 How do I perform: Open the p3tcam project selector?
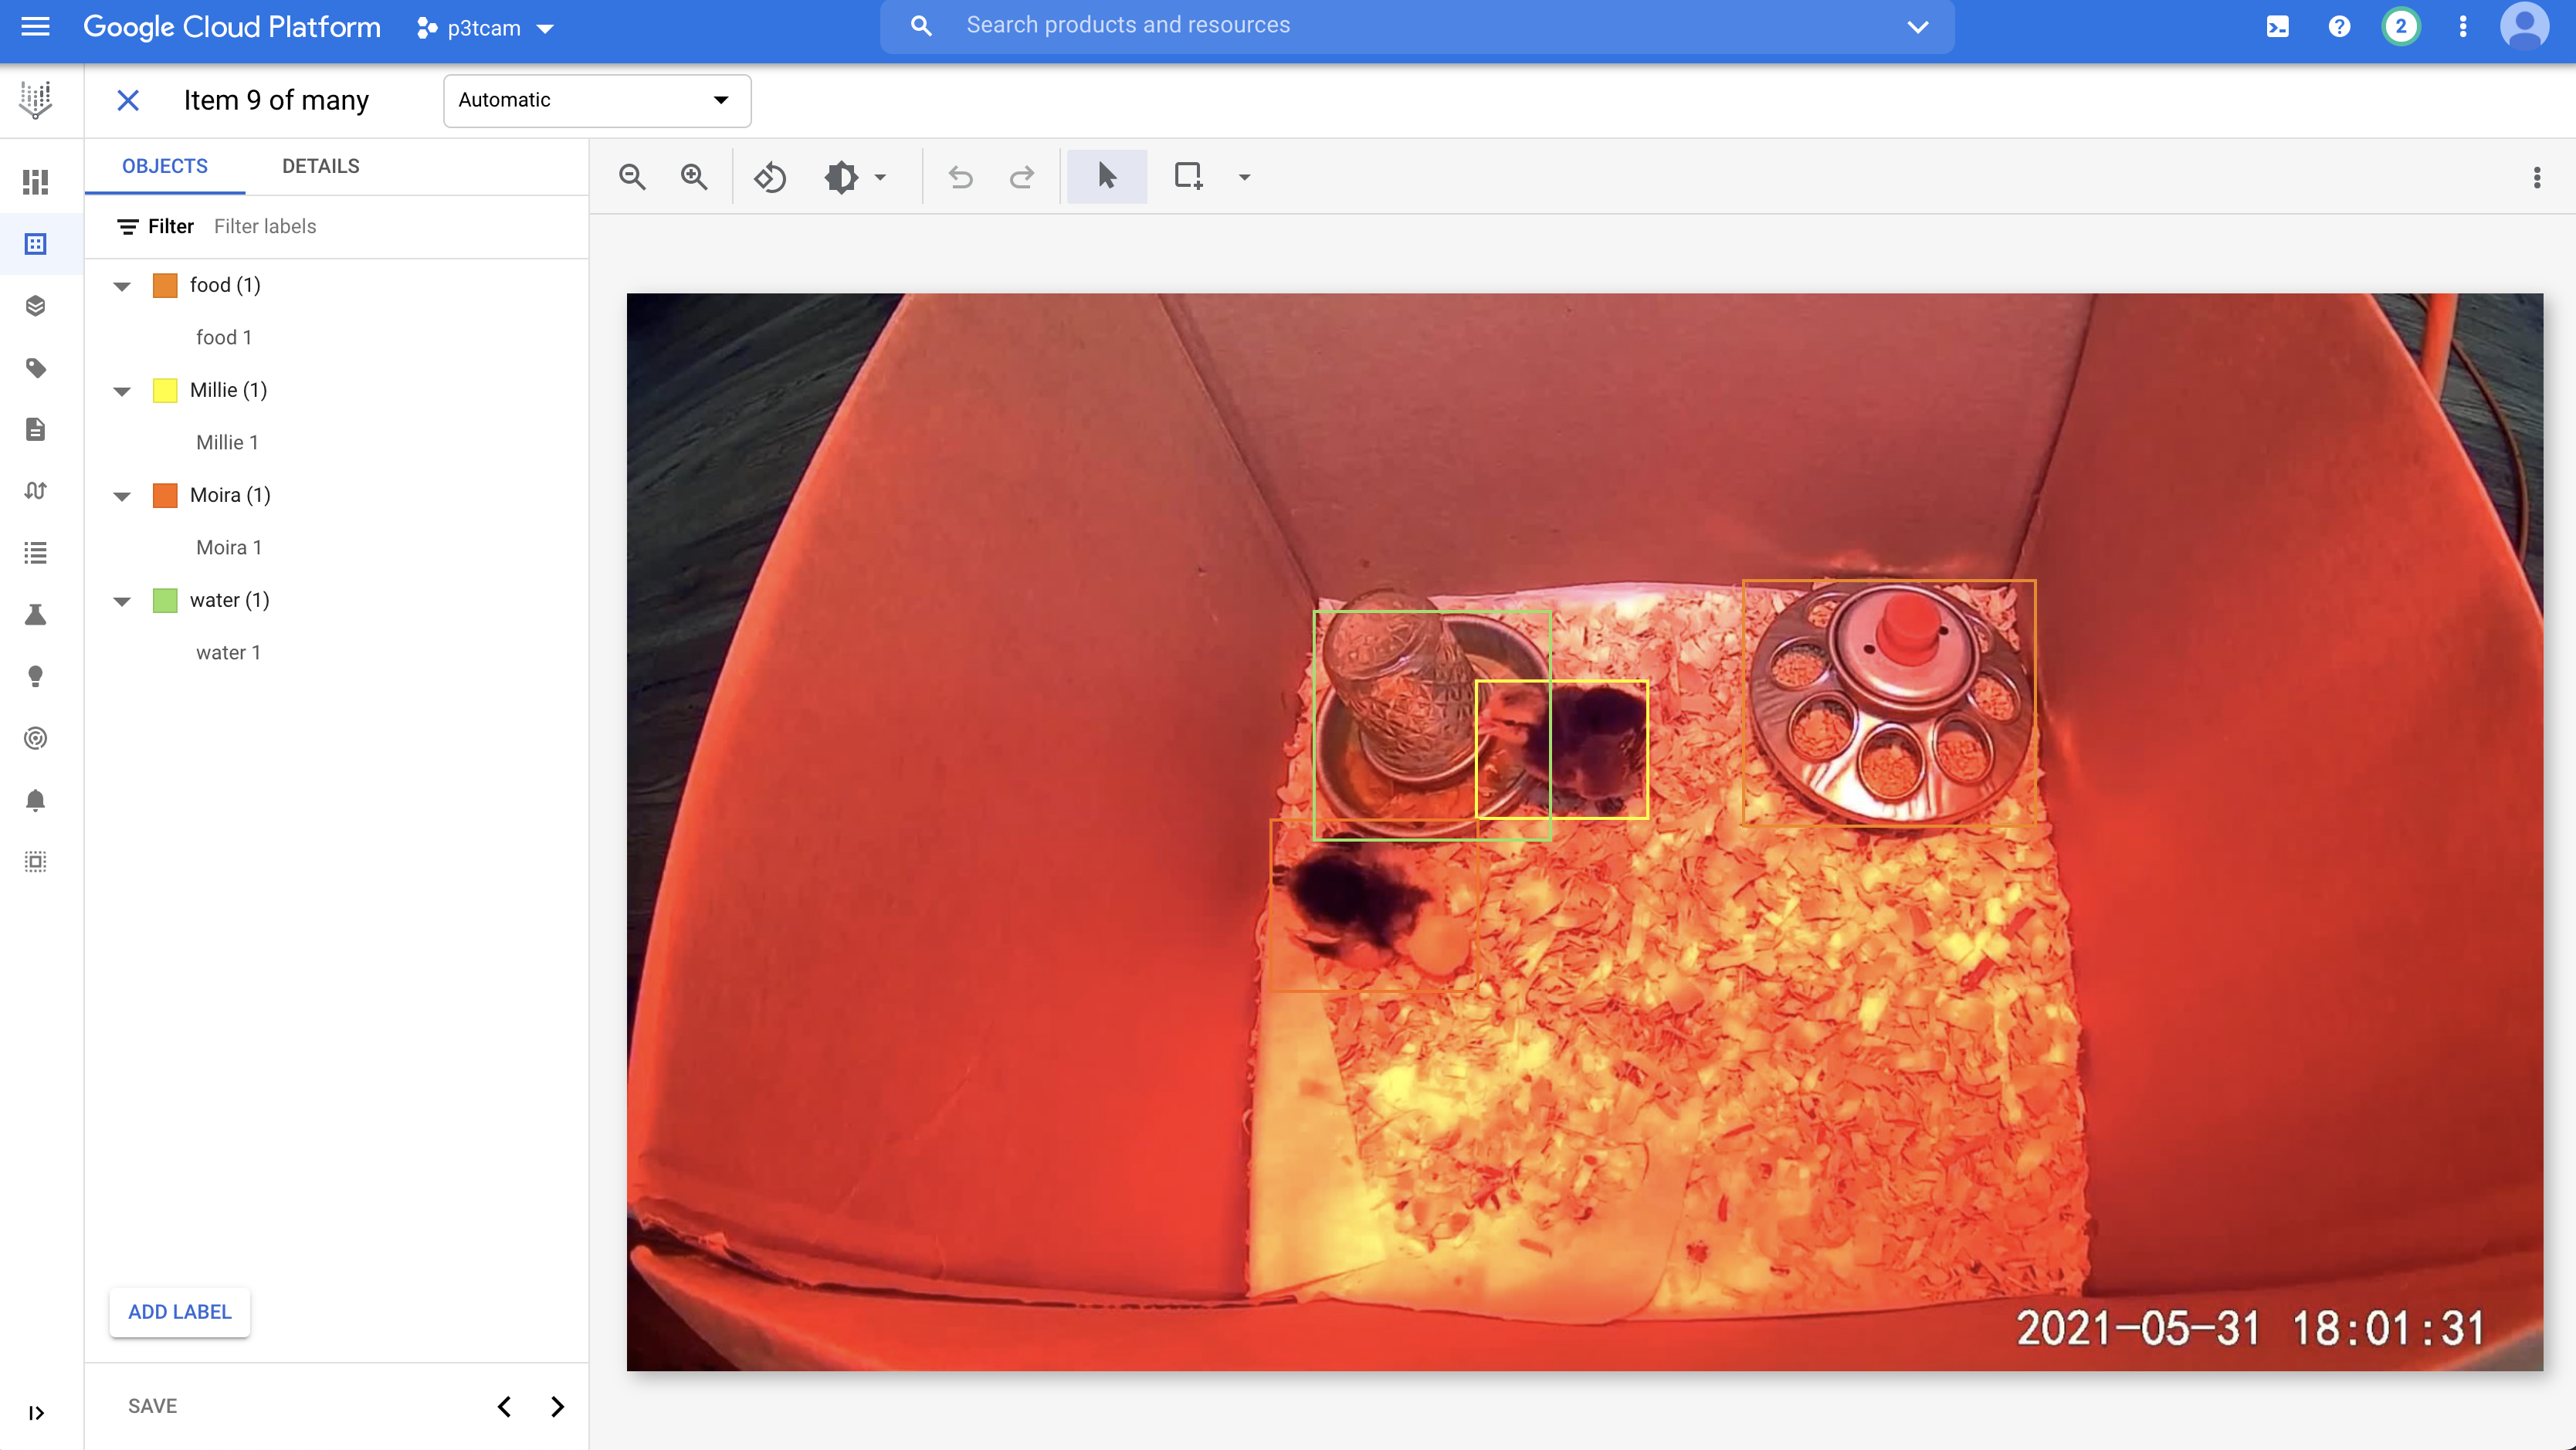tap(485, 28)
